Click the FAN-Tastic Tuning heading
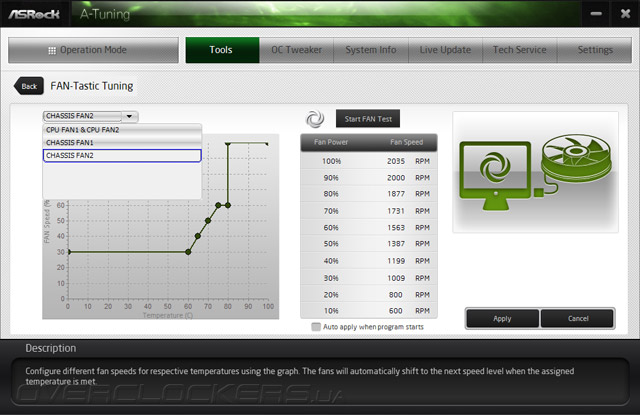640x415 pixels. pos(92,86)
